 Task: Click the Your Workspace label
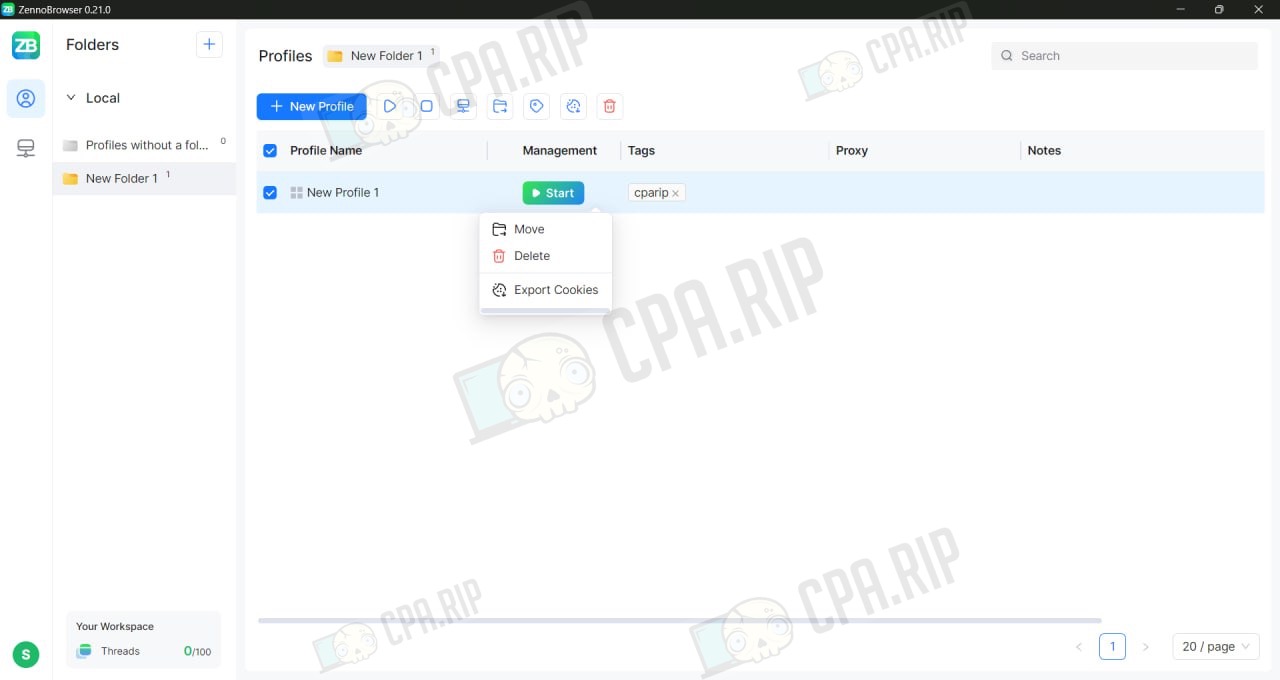(x=115, y=627)
